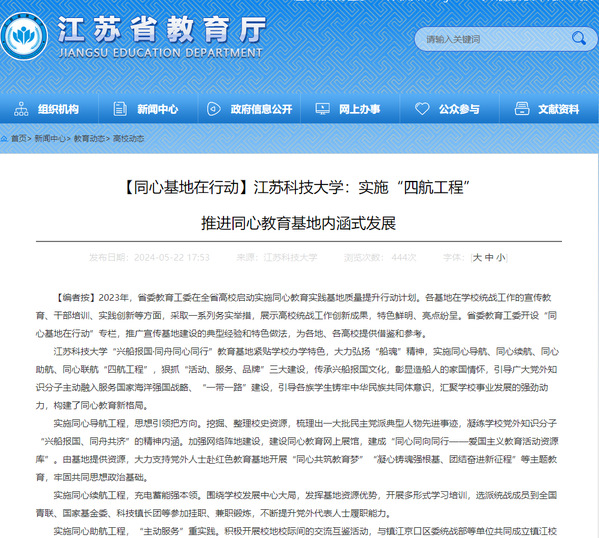Open the 政府信息公开 menu item
Viewport: 599px width, 538px height.
261,109
